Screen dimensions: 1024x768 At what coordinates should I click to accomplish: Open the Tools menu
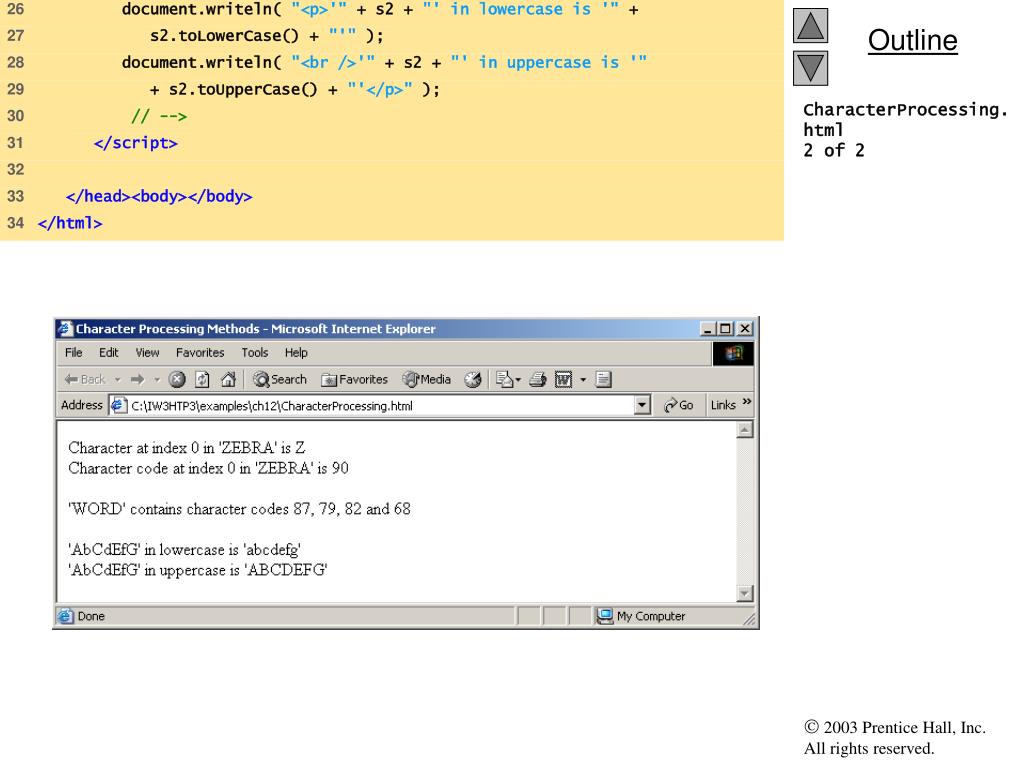click(x=255, y=353)
